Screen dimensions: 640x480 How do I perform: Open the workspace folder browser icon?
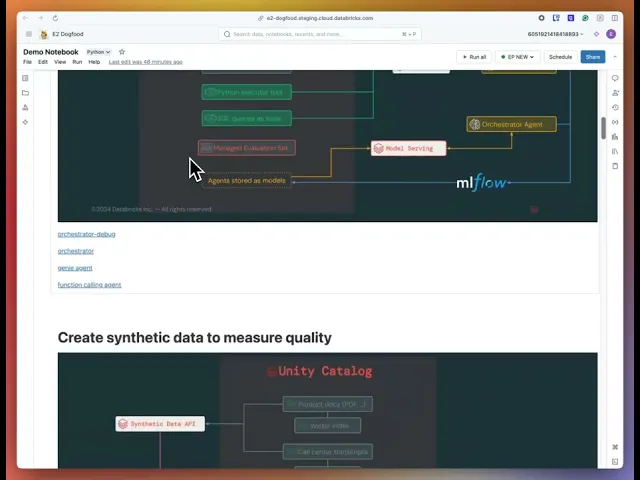click(x=25, y=93)
